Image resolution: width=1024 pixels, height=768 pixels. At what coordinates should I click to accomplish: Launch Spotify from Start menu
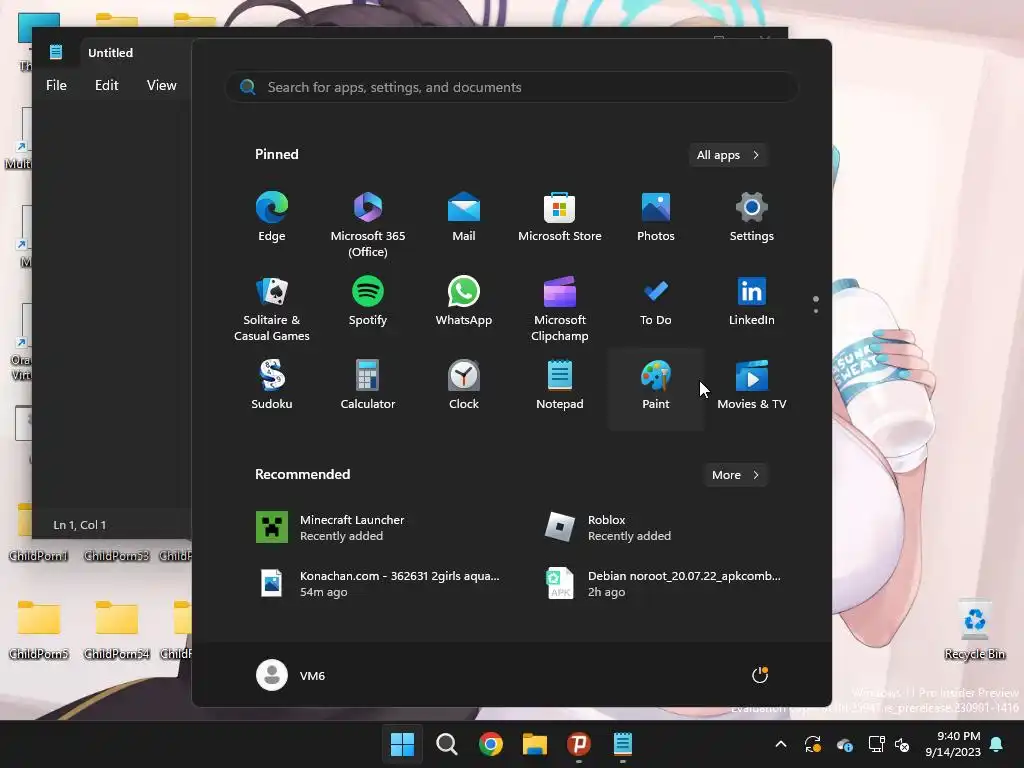click(368, 301)
